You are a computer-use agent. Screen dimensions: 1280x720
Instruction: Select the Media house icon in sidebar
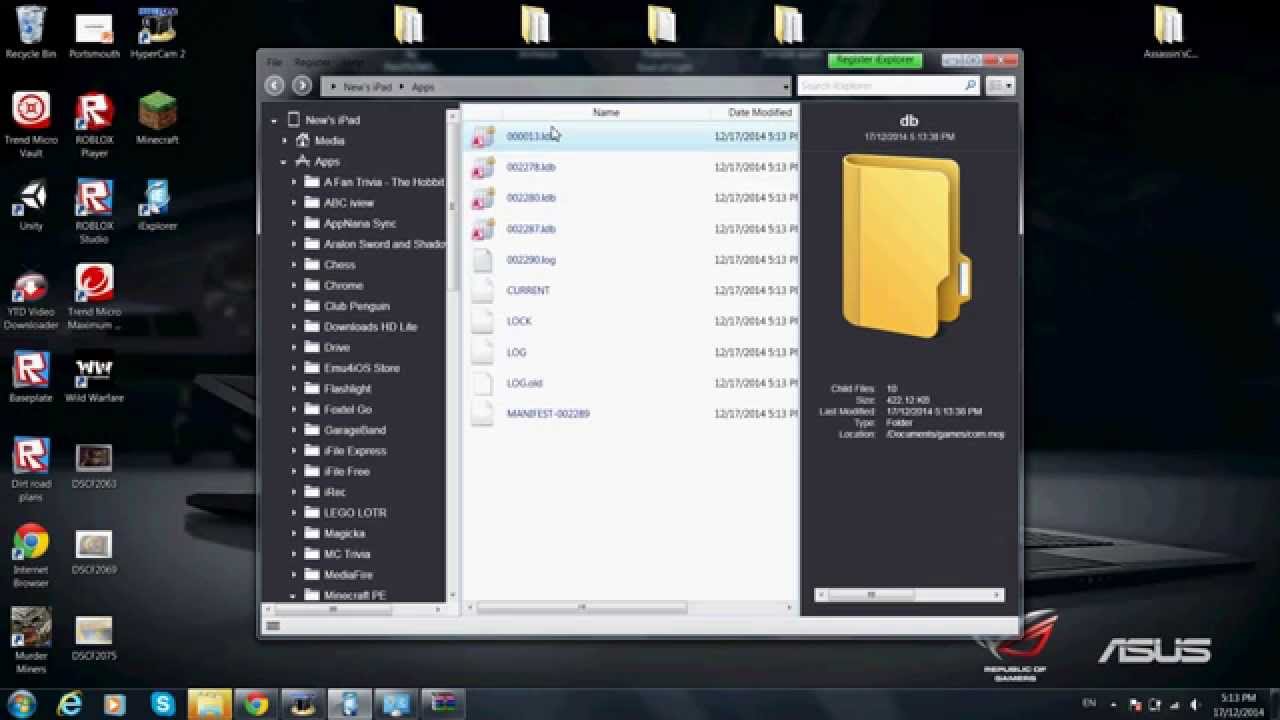tap(303, 140)
